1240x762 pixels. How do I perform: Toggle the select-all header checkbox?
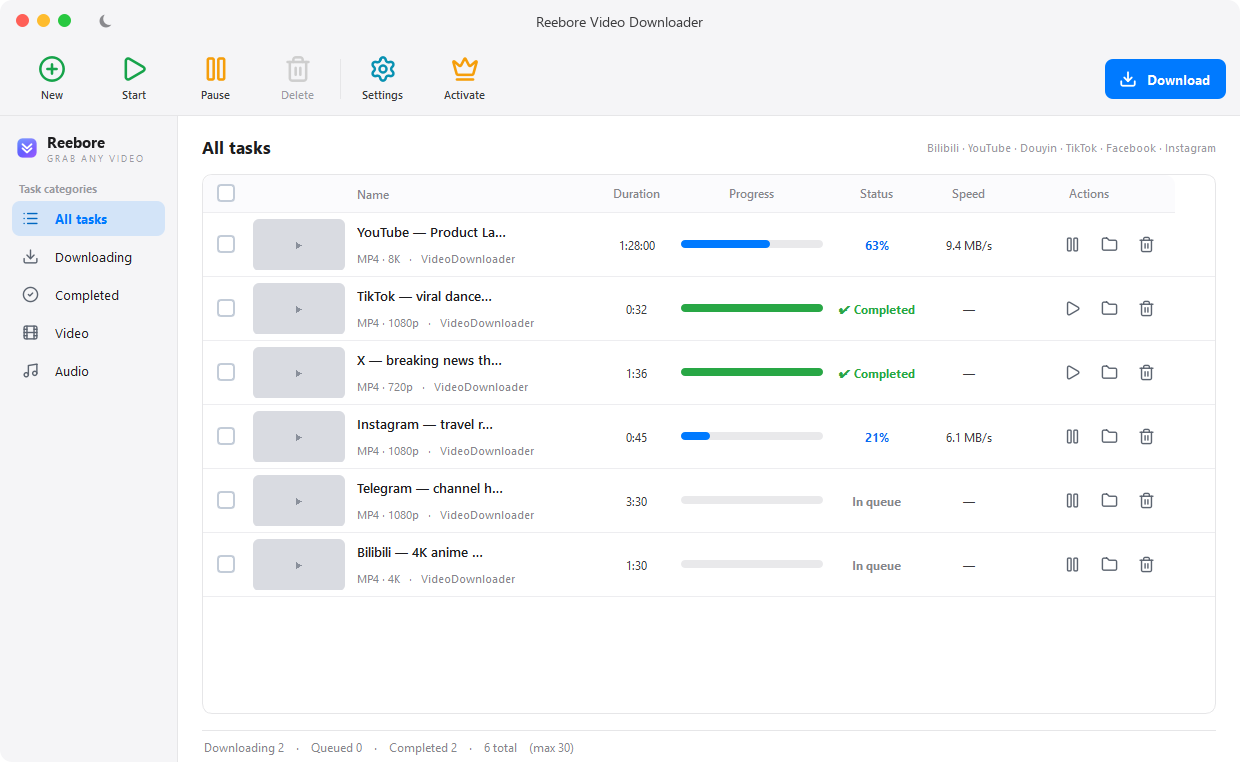pyautogui.click(x=226, y=193)
